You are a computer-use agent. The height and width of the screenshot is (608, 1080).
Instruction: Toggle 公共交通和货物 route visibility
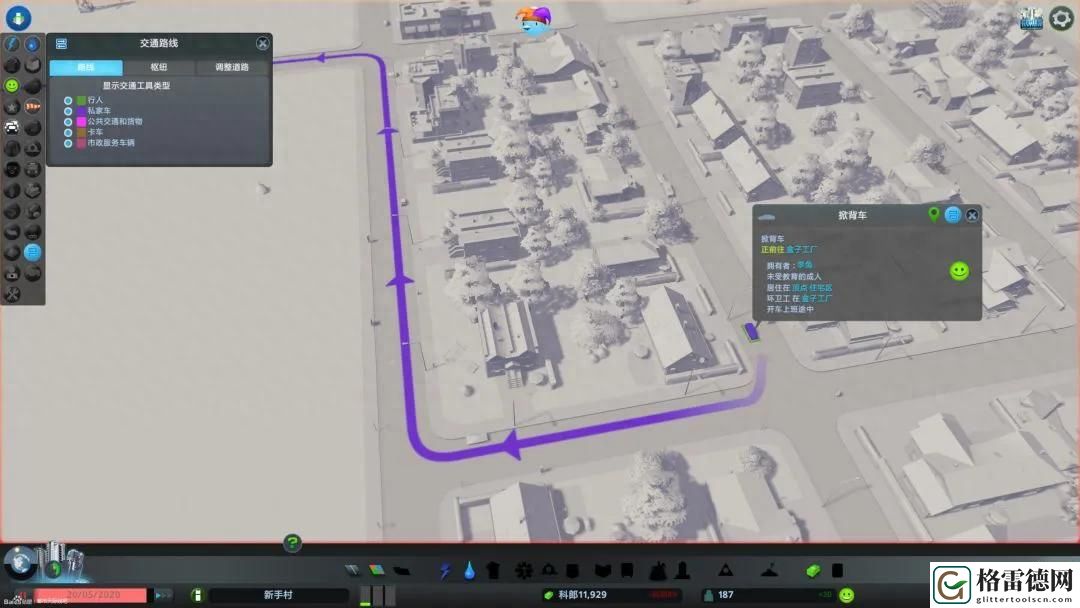tap(68, 122)
